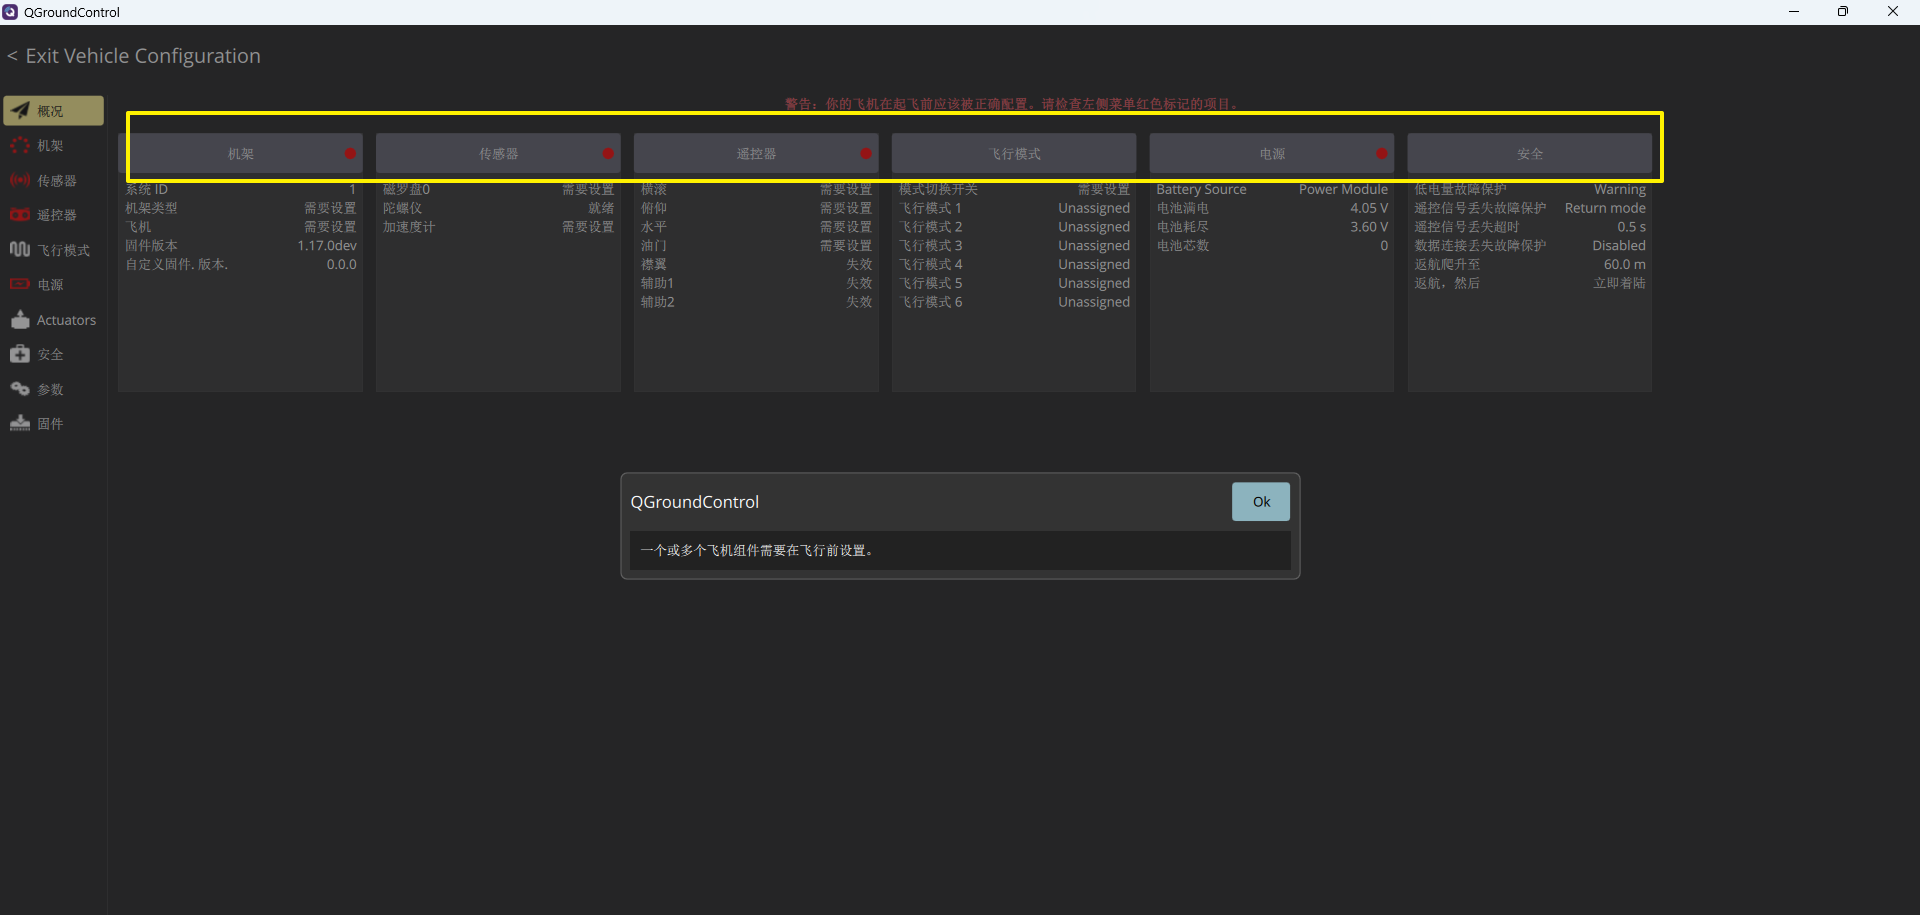Click the 传感器 summary header button
This screenshot has height=915, width=1920.
click(x=498, y=154)
